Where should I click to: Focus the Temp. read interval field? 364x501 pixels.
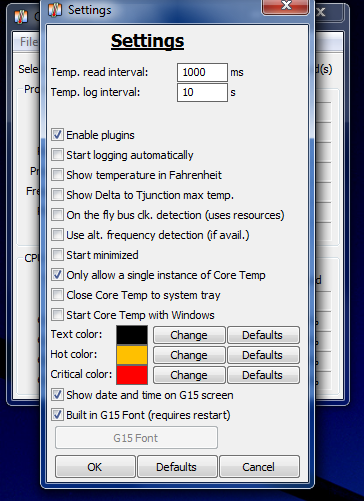(x=202, y=72)
